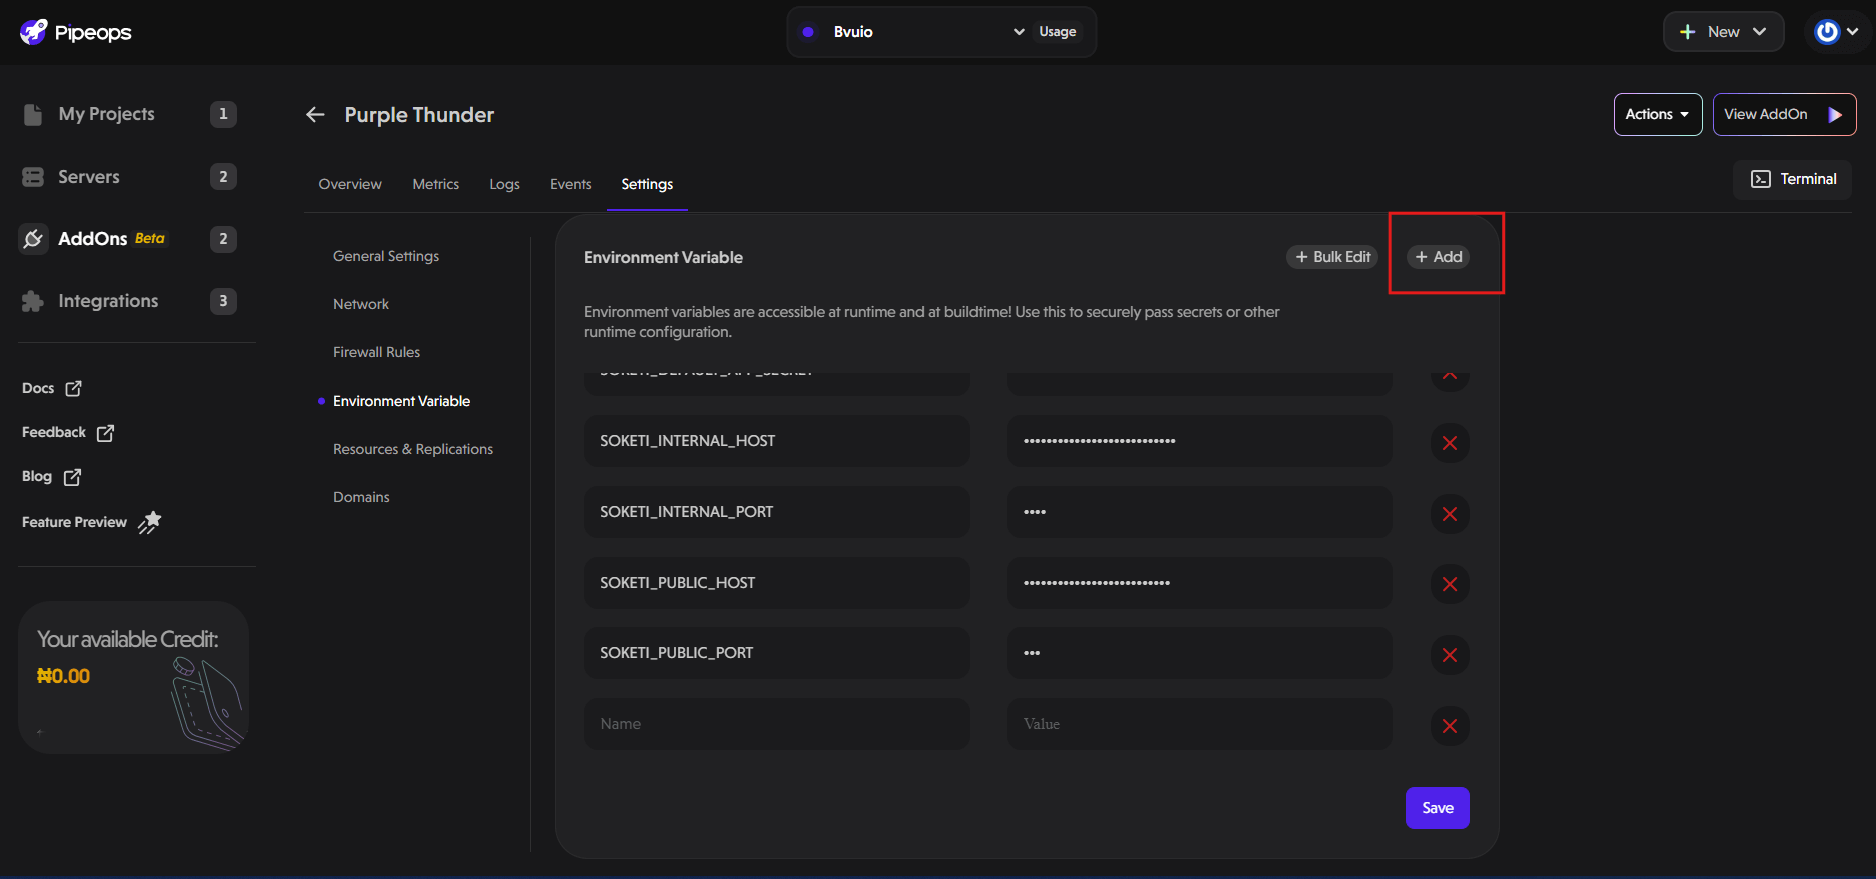This screenshot has width=1876, height=879.
Task: Select the Settings tab
Action: 647,184
